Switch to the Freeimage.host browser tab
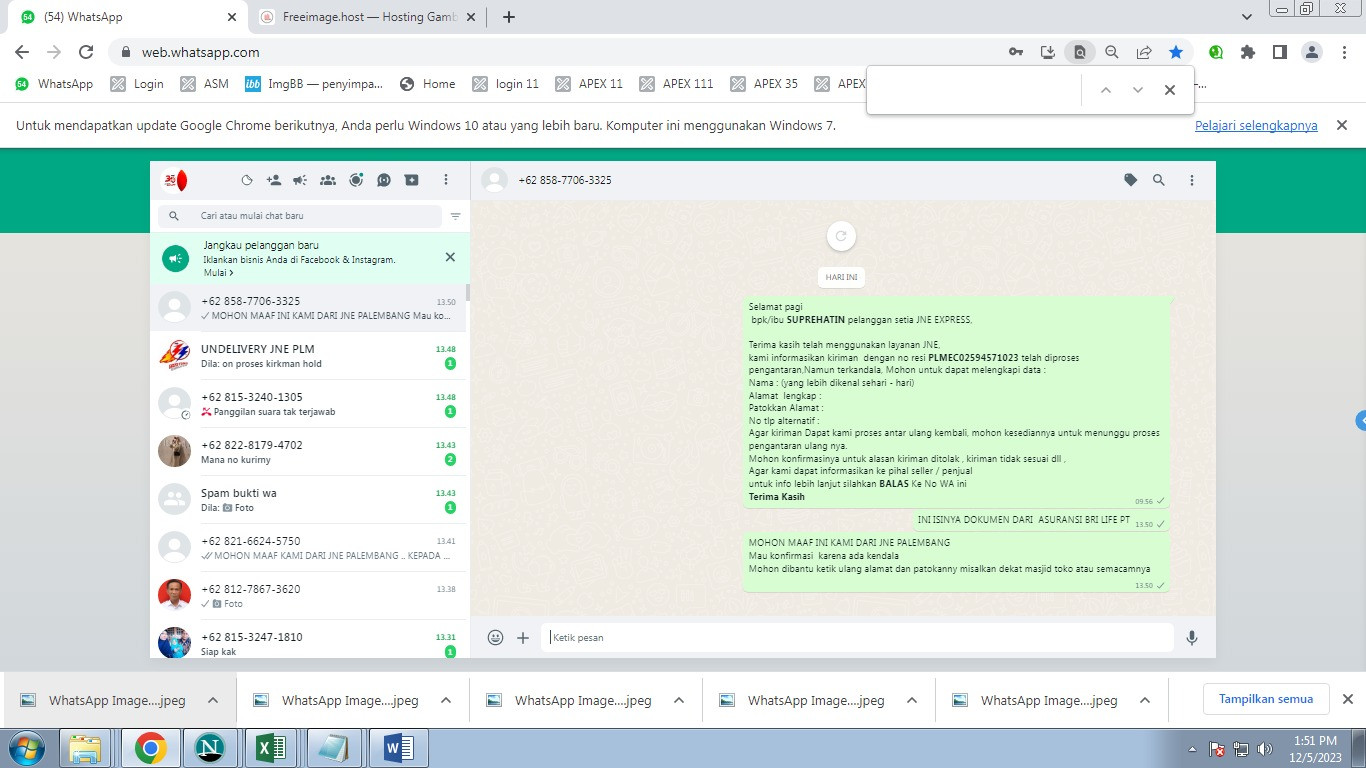 (367, 17)
